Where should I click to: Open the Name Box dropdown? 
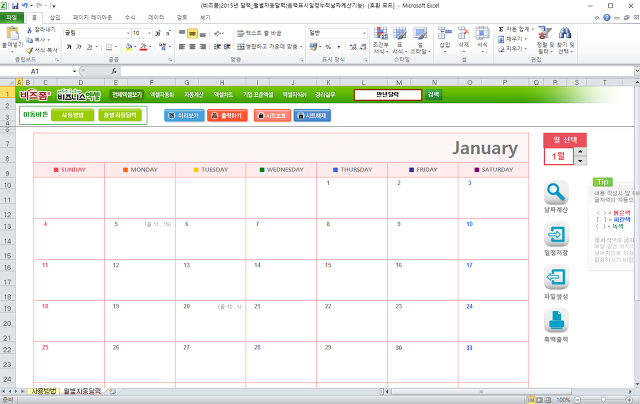click(74, 71)
